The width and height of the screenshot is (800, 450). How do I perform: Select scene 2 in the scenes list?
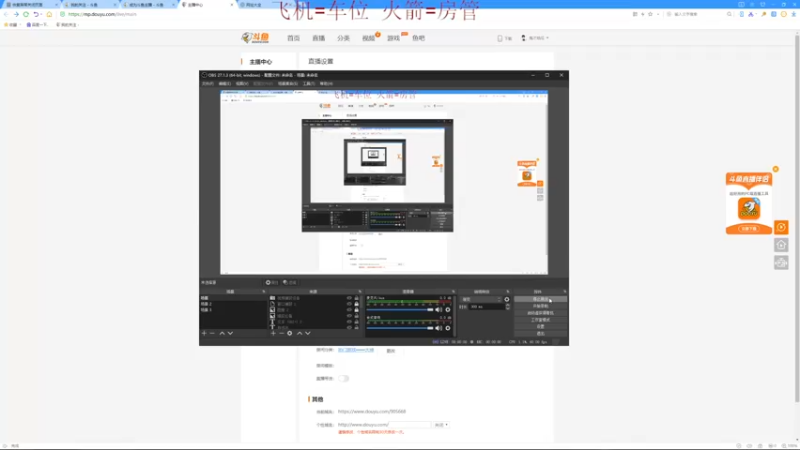tap(206, 304)
